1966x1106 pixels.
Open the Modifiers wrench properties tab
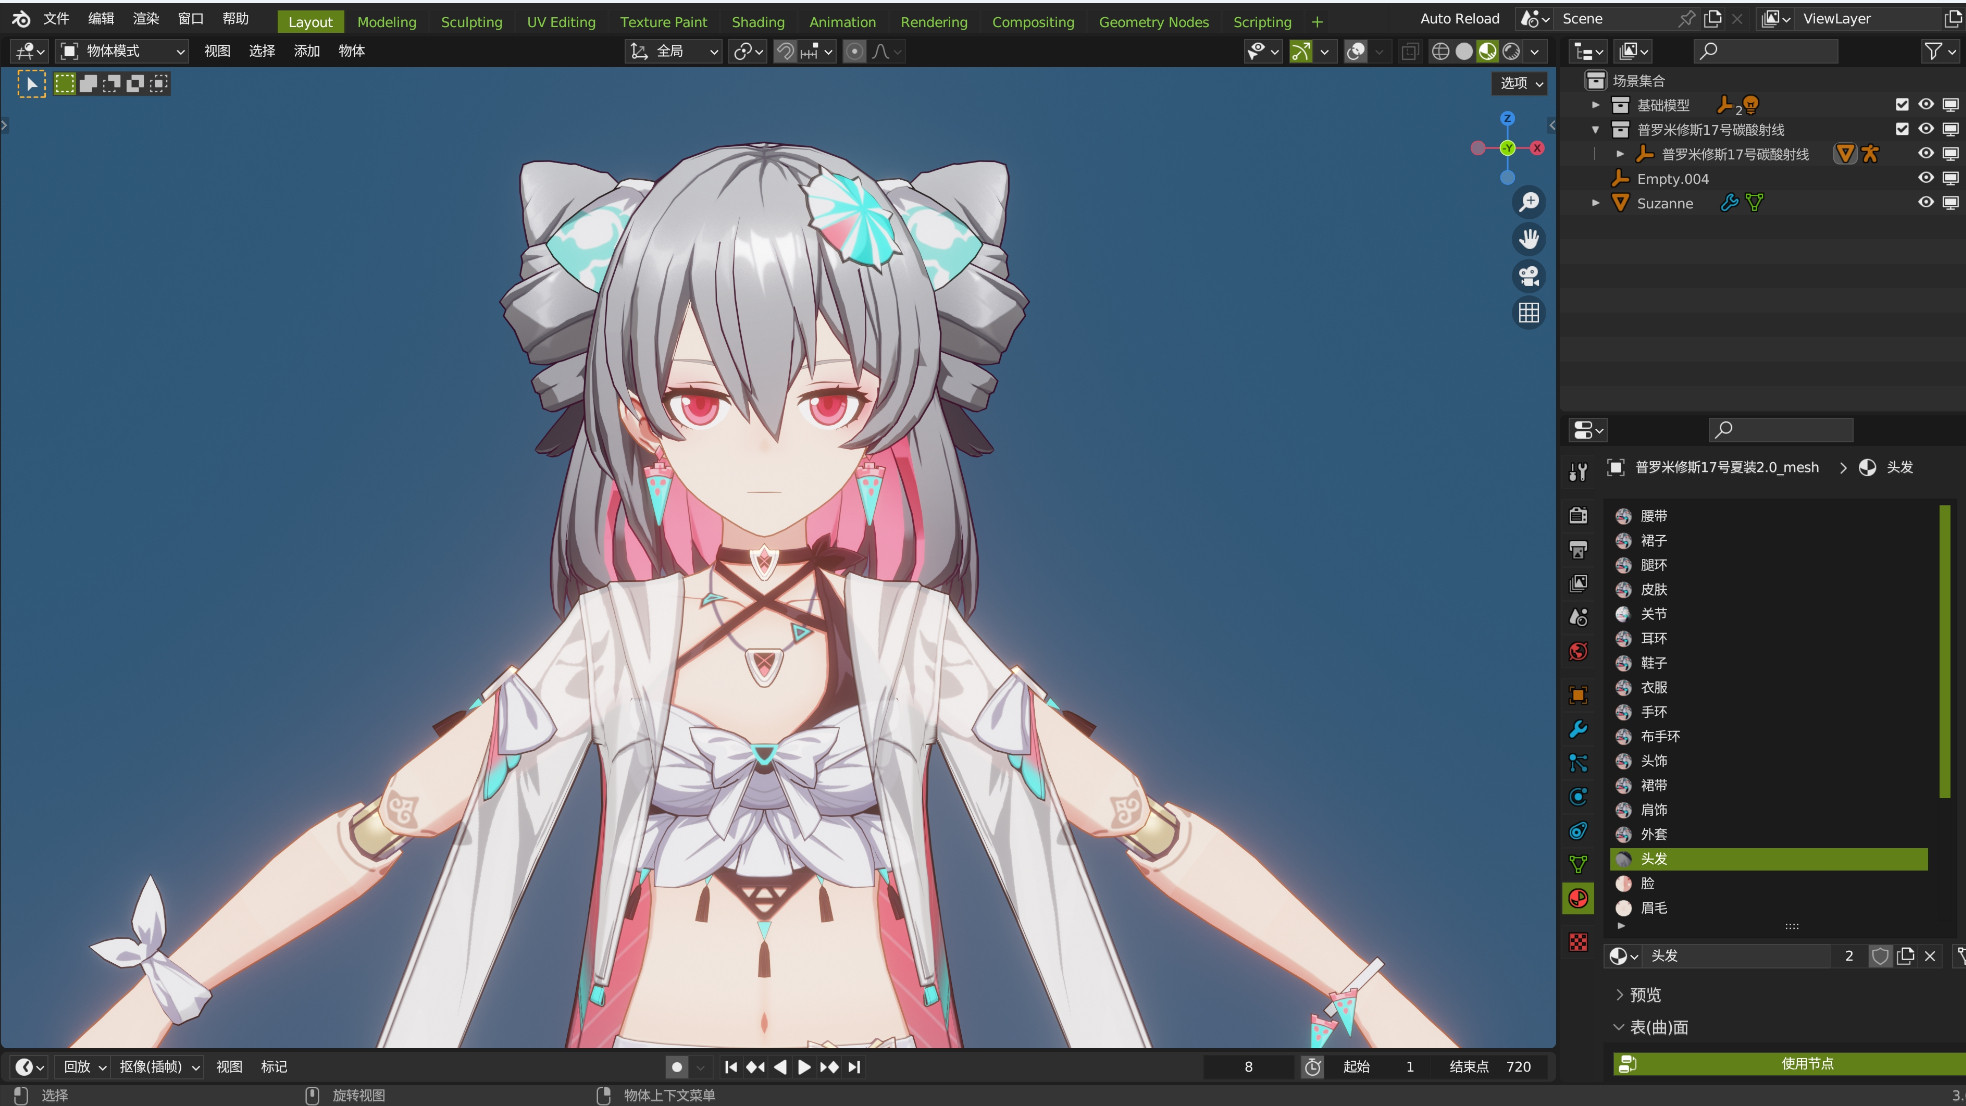[1578, 729]
